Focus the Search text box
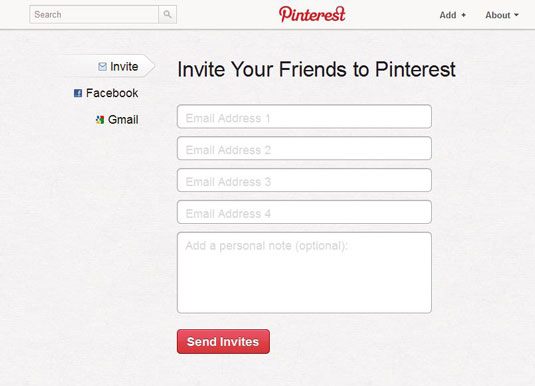The width and height of the screenshot is (535, 386). click(x=94, y=14)
